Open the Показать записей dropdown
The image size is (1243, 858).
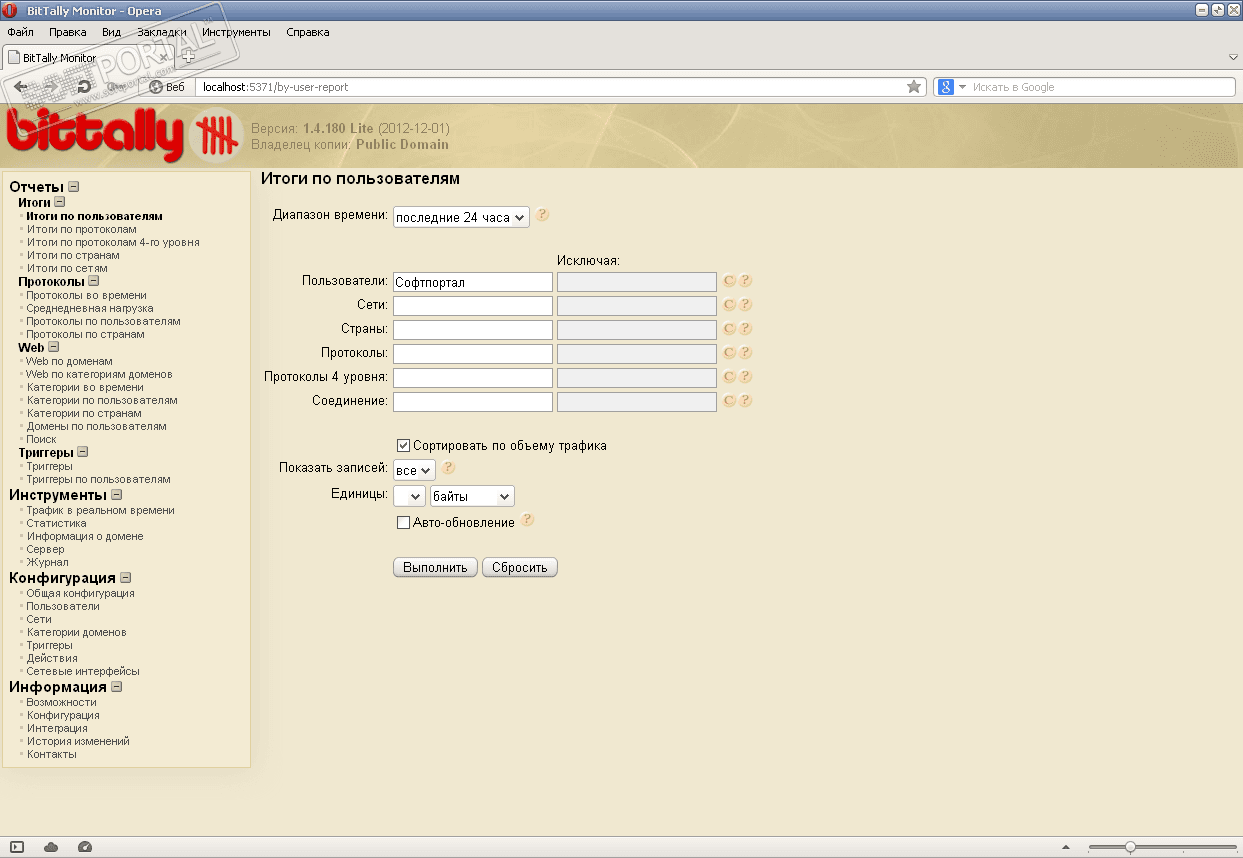(x=414, y=470)
